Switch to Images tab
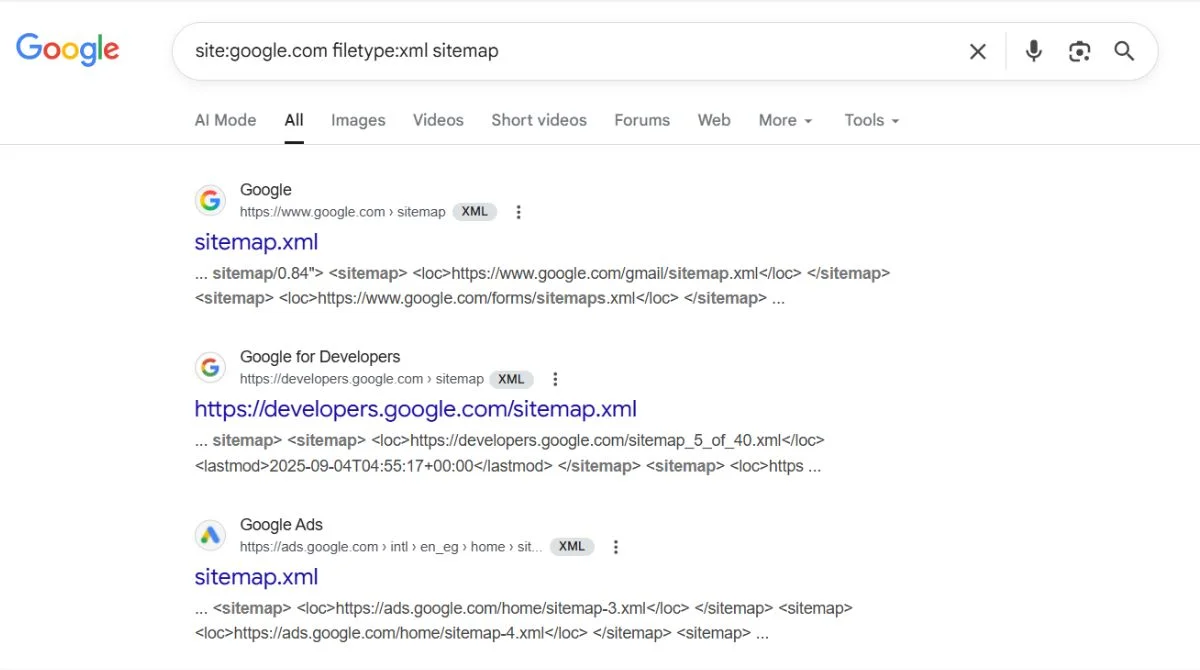The width and height of the screenshot is (1200, 670). coord(358,120)
